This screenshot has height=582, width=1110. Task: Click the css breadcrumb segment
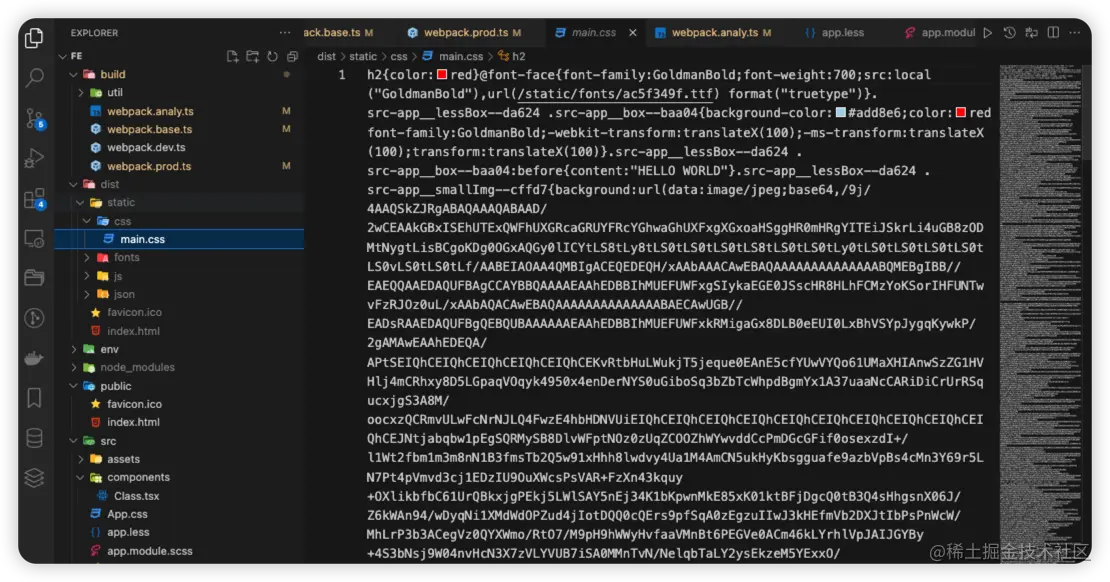(x=399, y=56)
